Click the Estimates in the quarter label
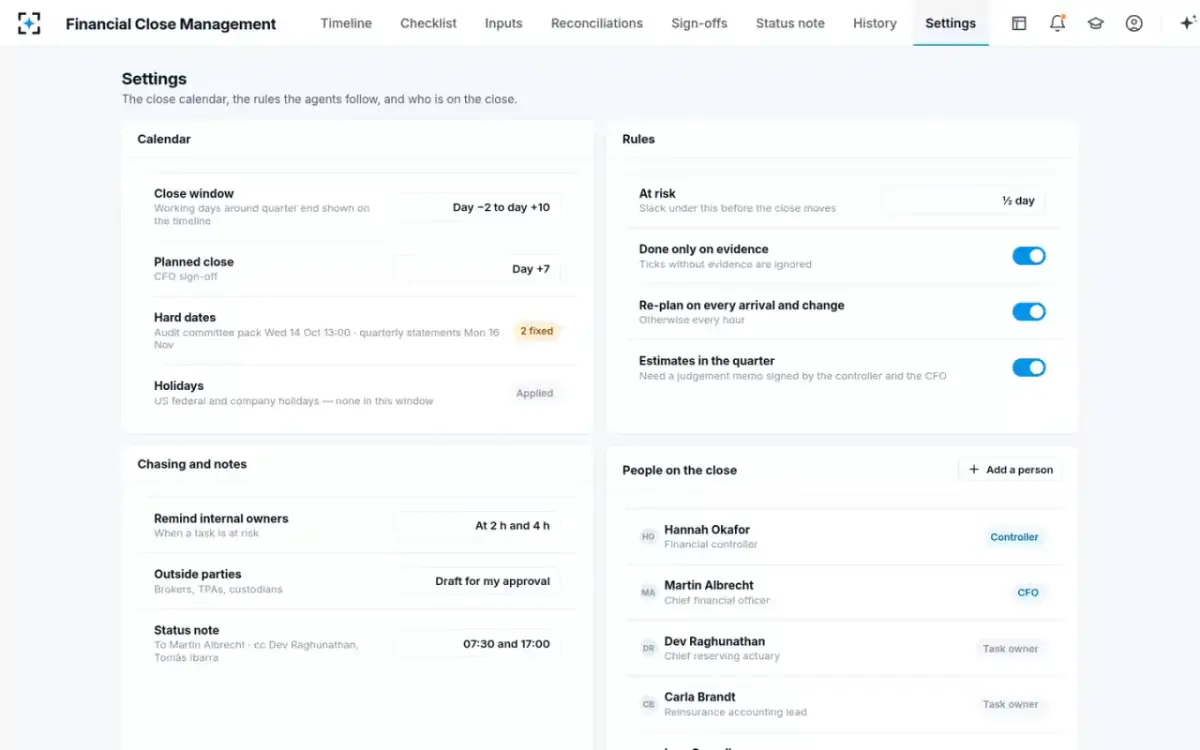This screenshot has width=1200, height=750. (707, 361)
